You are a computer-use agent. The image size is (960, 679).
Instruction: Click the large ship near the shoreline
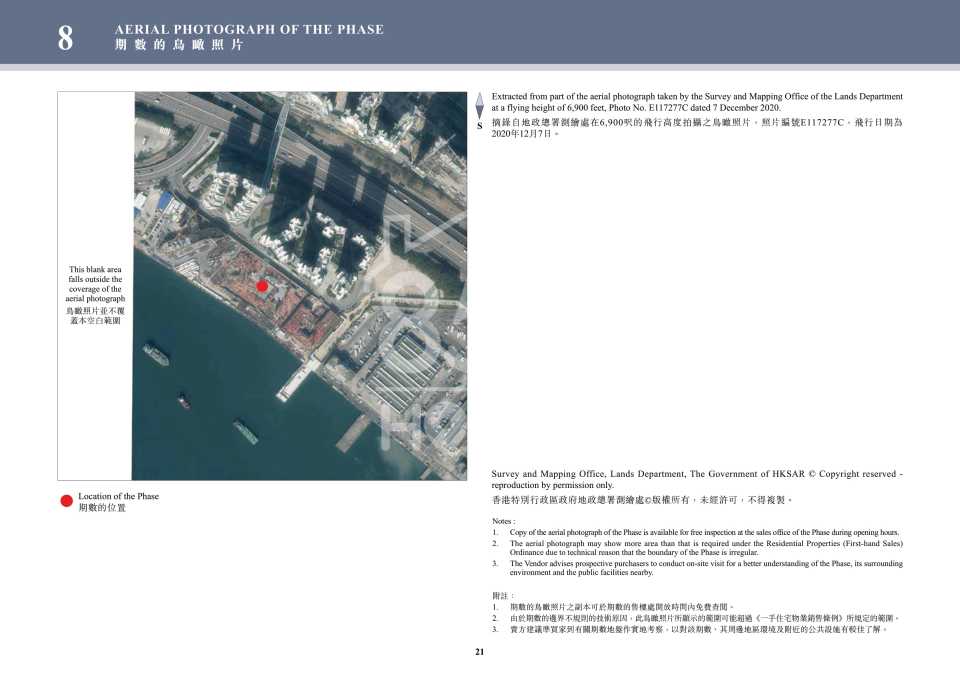coord(157,352)
